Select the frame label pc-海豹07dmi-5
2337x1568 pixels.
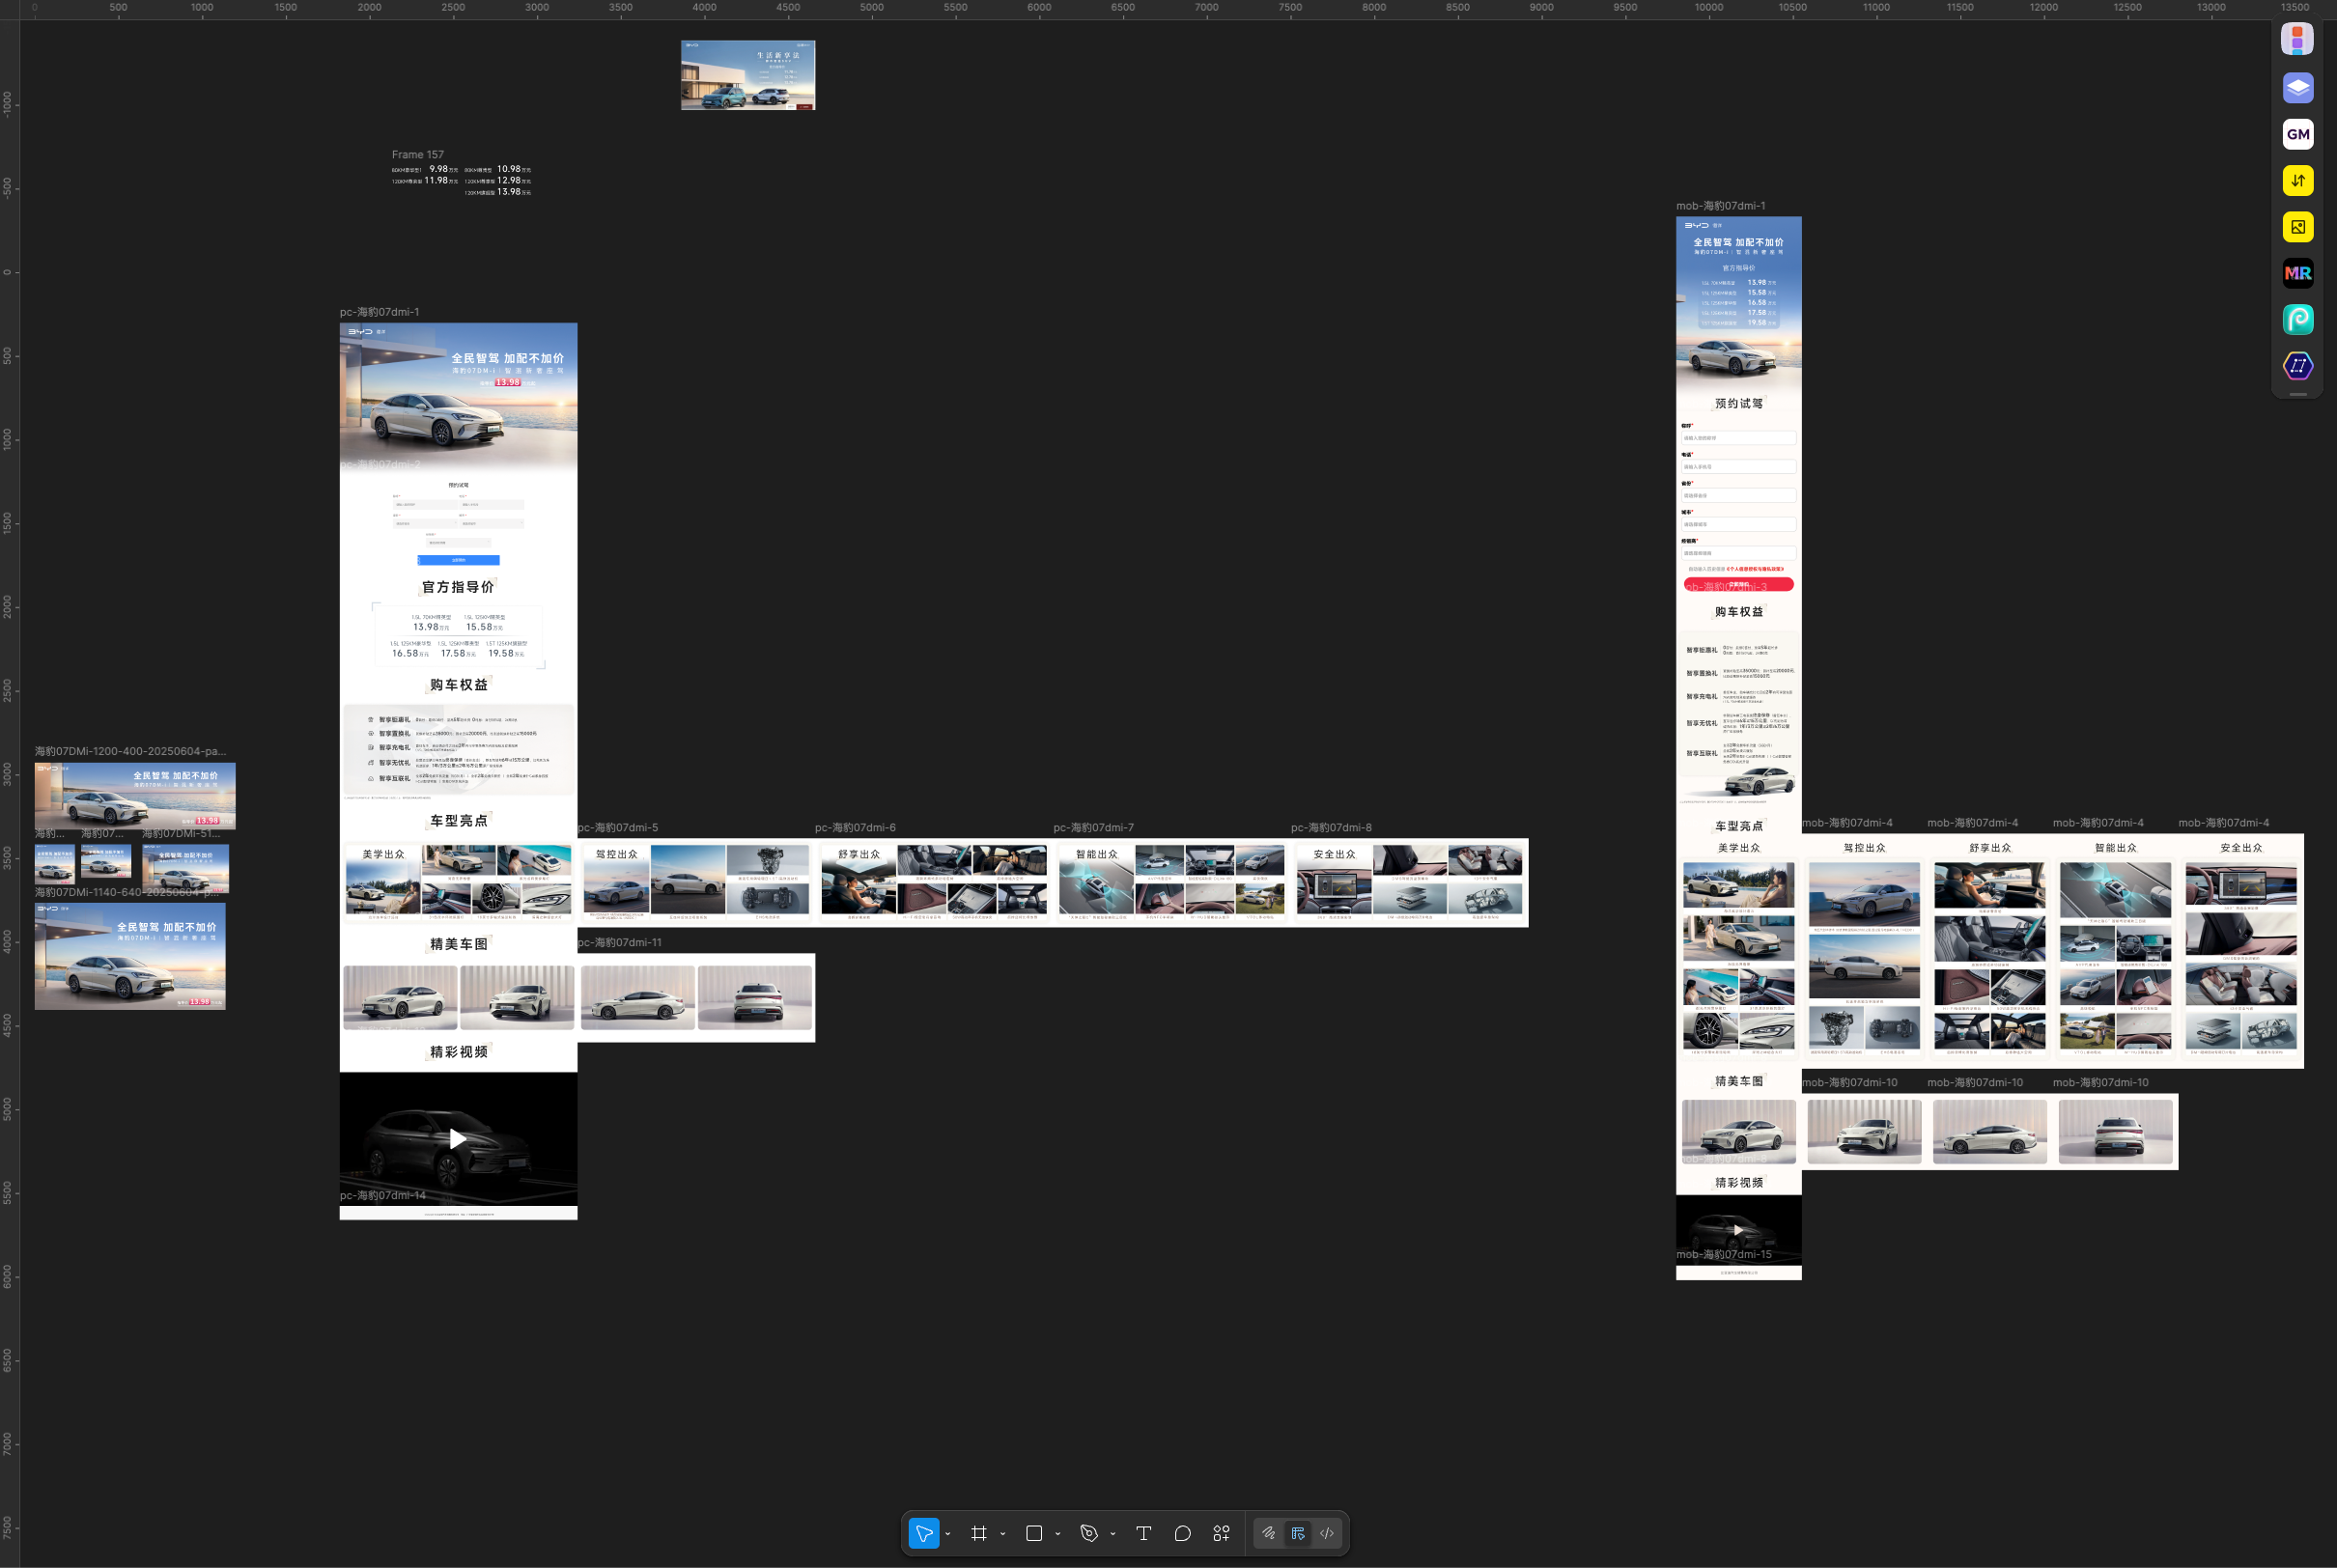coord(618,828)
